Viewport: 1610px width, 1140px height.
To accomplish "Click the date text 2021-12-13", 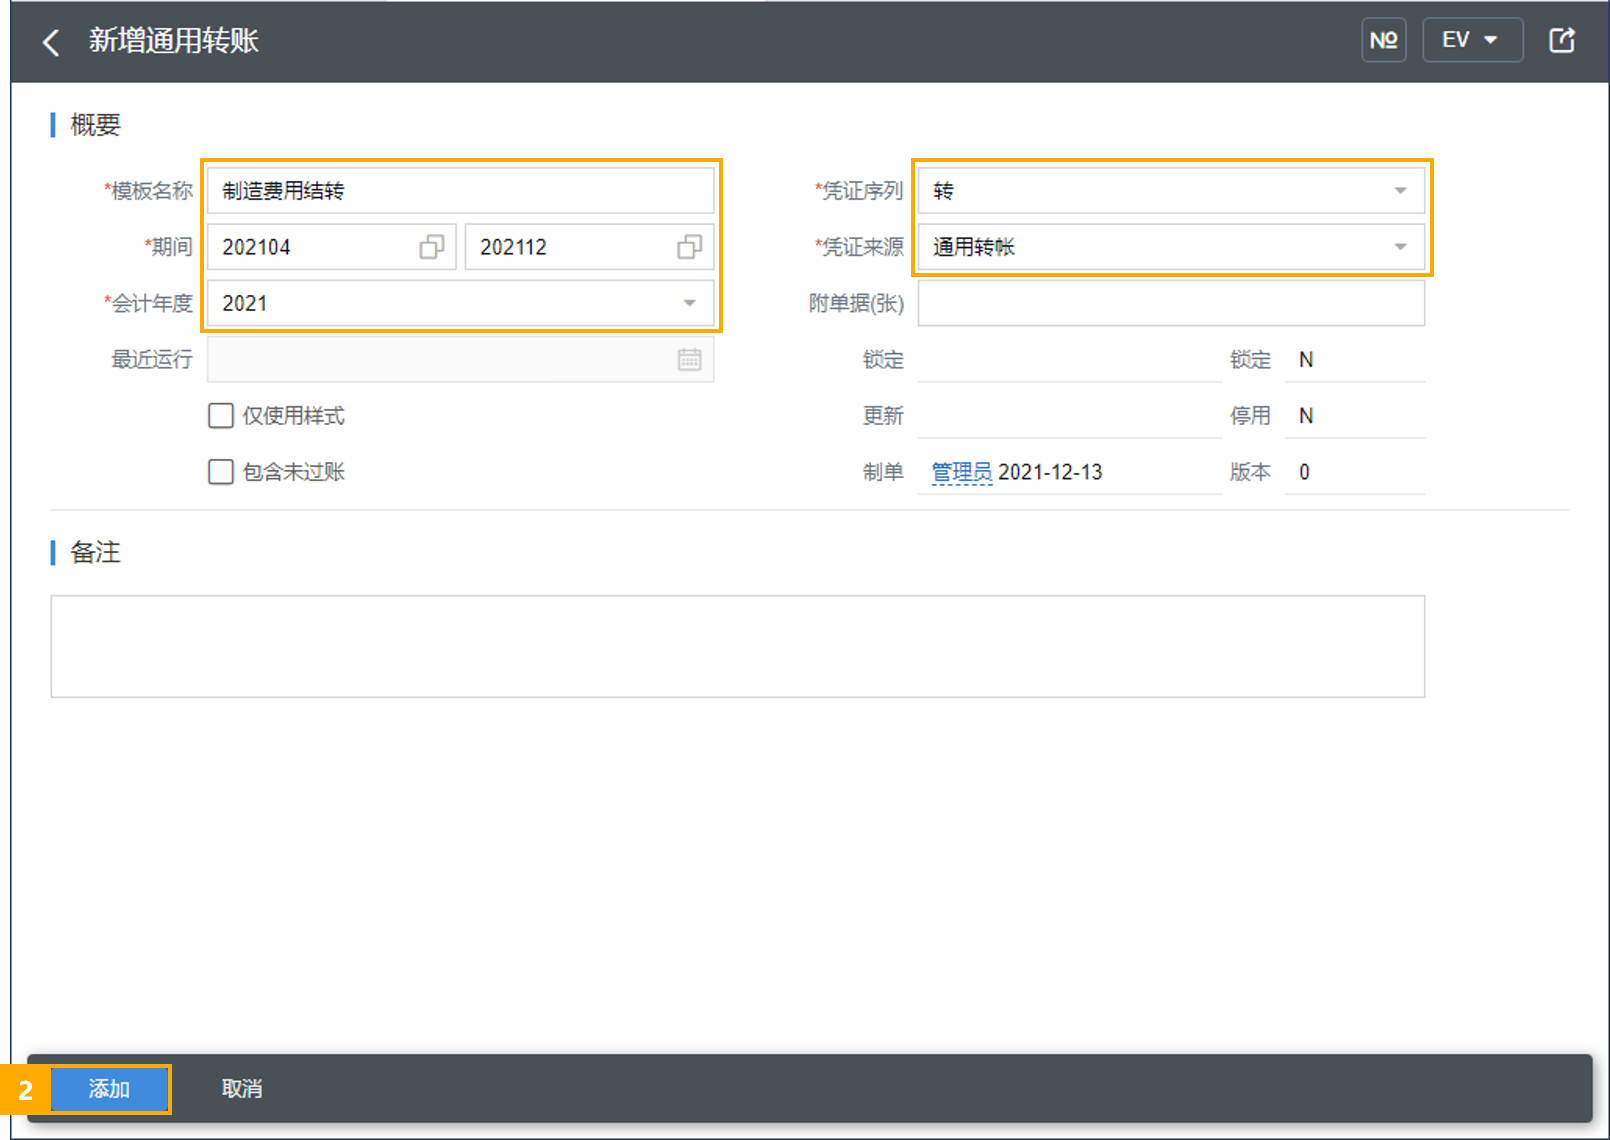I will (1050, 472).
